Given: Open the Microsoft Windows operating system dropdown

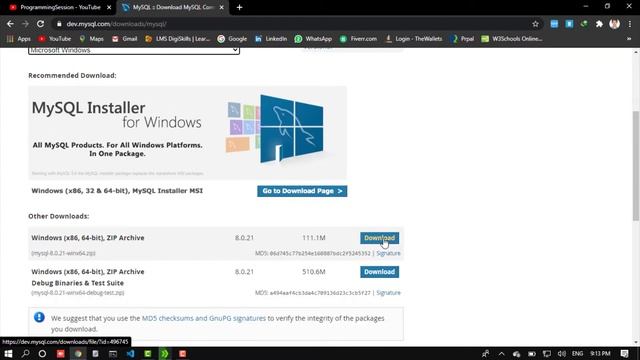Looking at the screenshot, I should coord(134,51).
